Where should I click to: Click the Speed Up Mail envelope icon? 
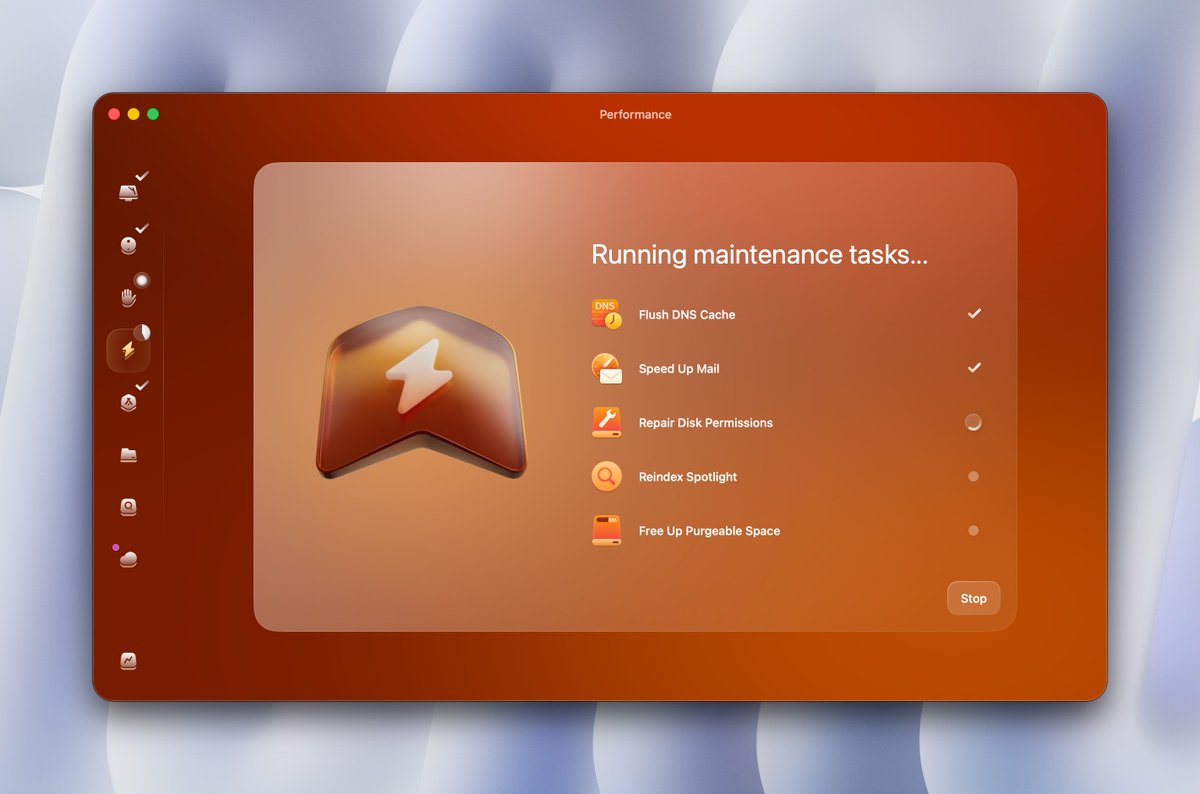(606, 368)
